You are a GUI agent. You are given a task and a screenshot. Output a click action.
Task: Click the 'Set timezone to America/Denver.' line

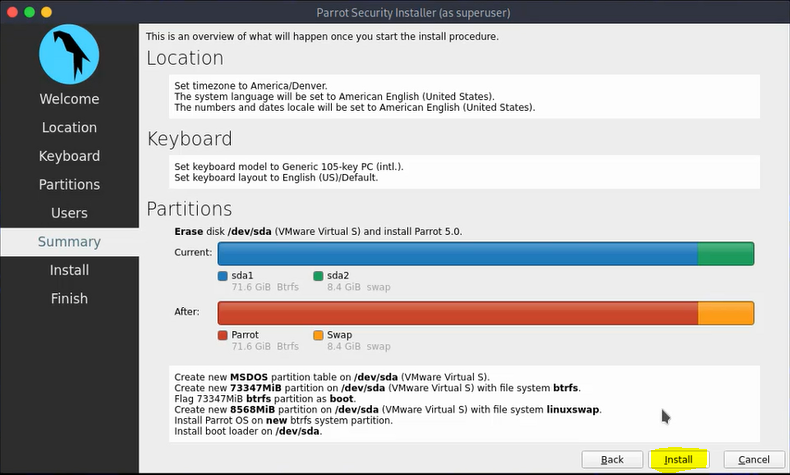click(x=251, y=86)
